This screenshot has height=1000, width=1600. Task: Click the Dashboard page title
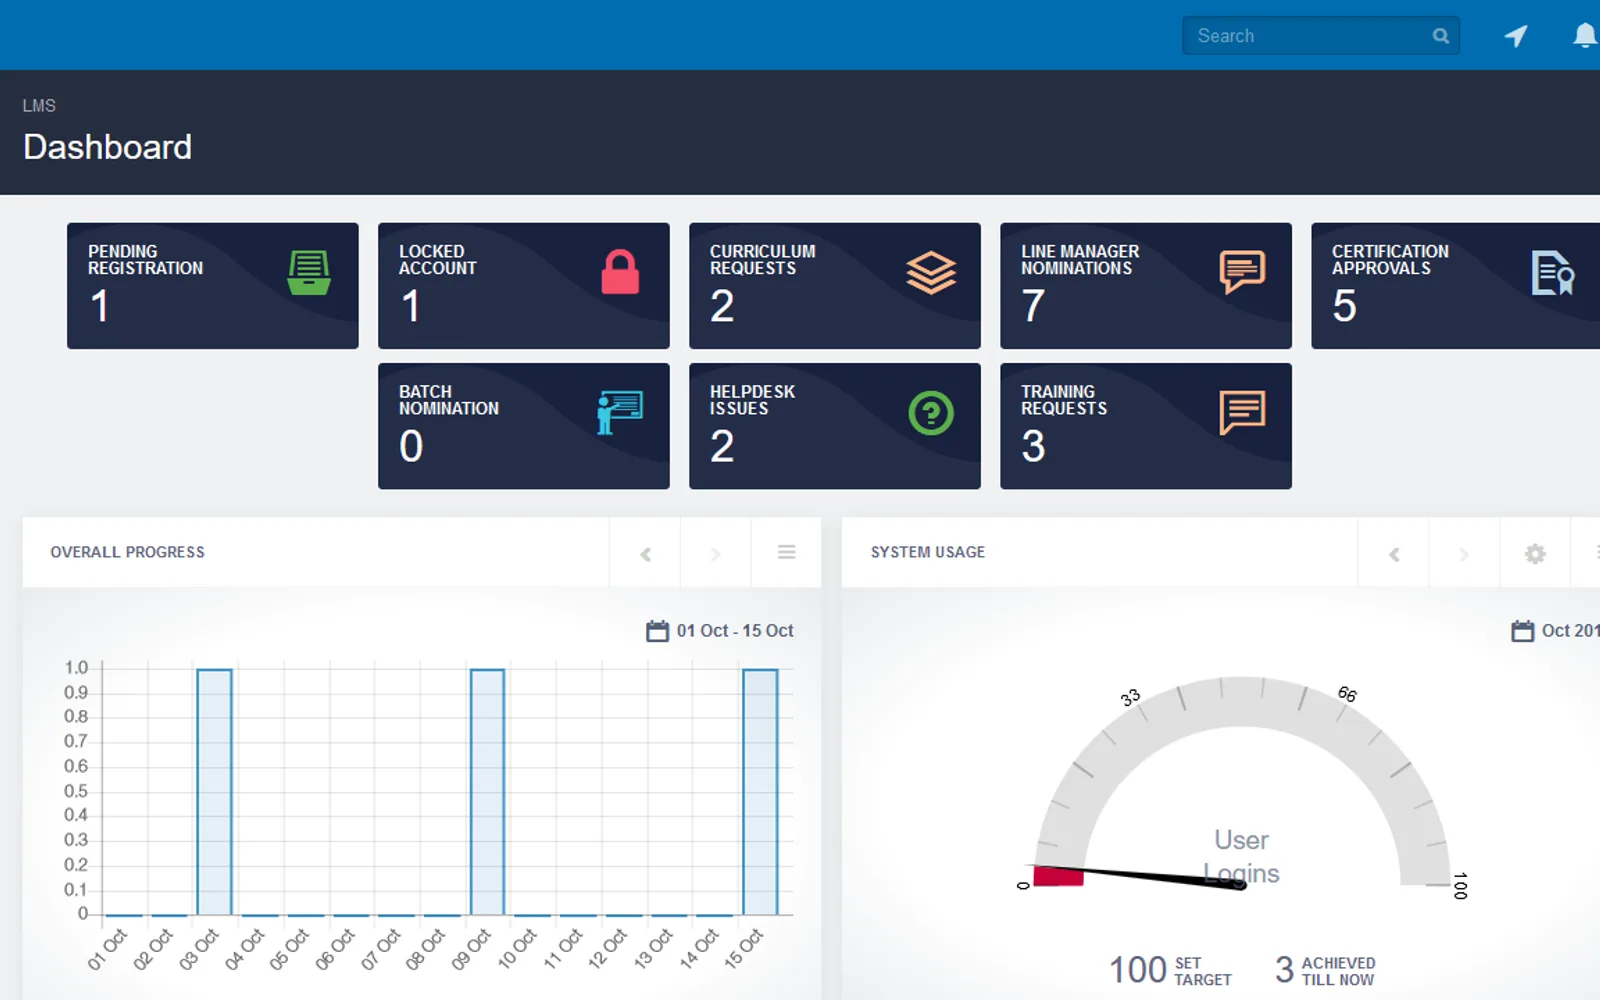click(x=107, y=147)
